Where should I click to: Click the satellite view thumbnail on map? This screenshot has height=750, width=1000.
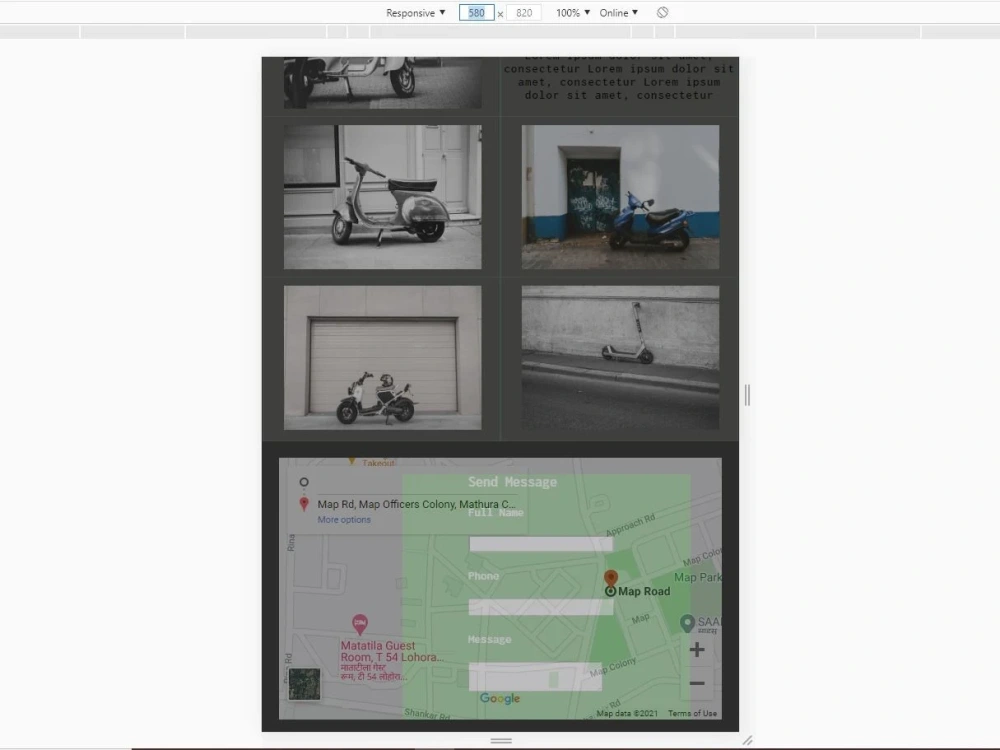(304, 684)
